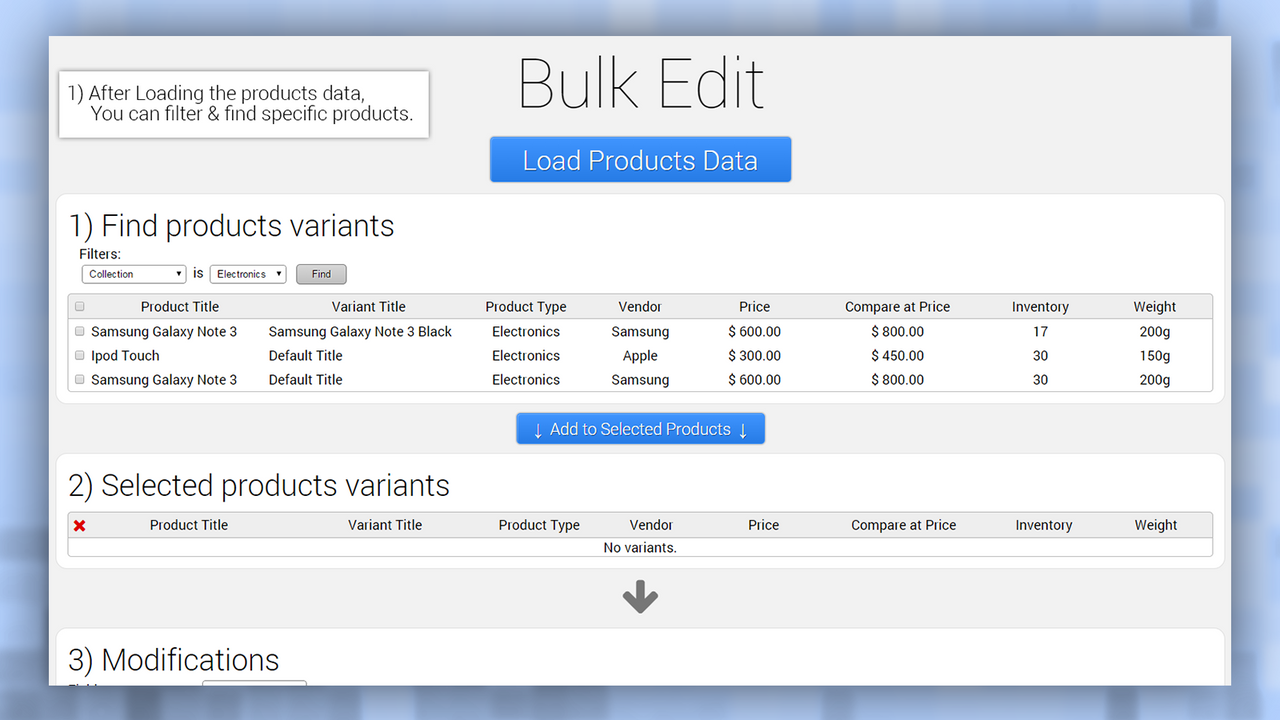Screen dimensions: 1280x720
Task: Click the Weight column header
Action: 1154,306
